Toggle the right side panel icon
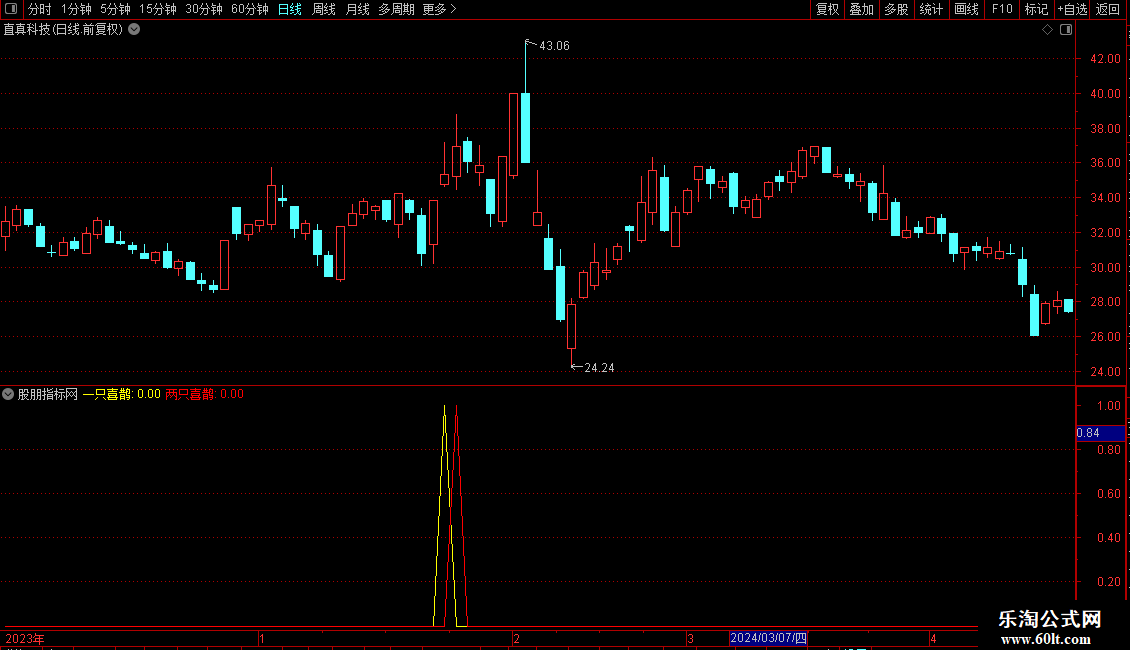The image size is (1130, 650). point(1066,30)
